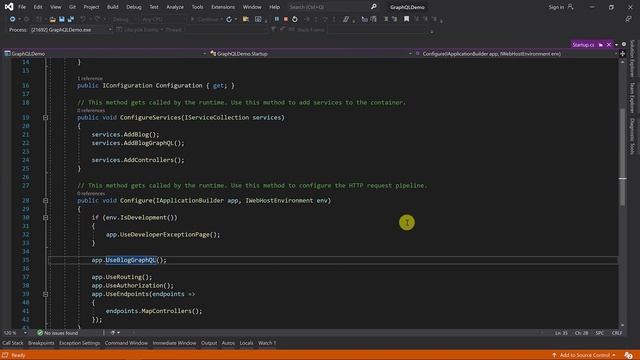
Task: Click the notifications icon in status bar
Action: pos(628,355)
